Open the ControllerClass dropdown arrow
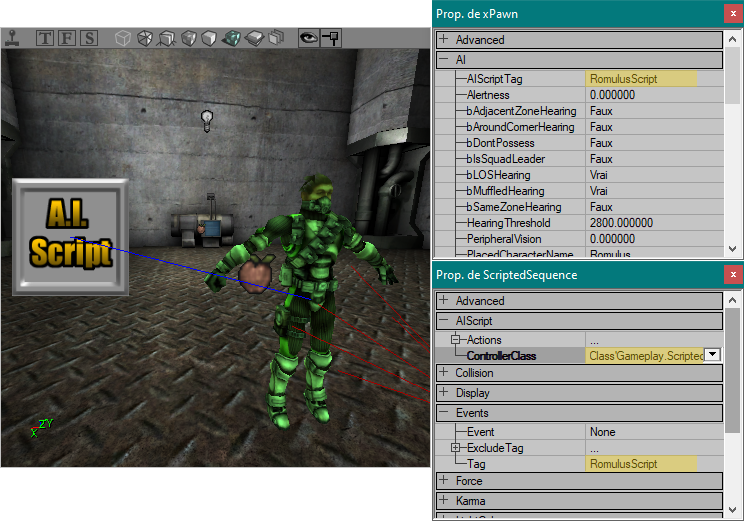The height and width of the screenshot is (521, 744). [713, 355]
